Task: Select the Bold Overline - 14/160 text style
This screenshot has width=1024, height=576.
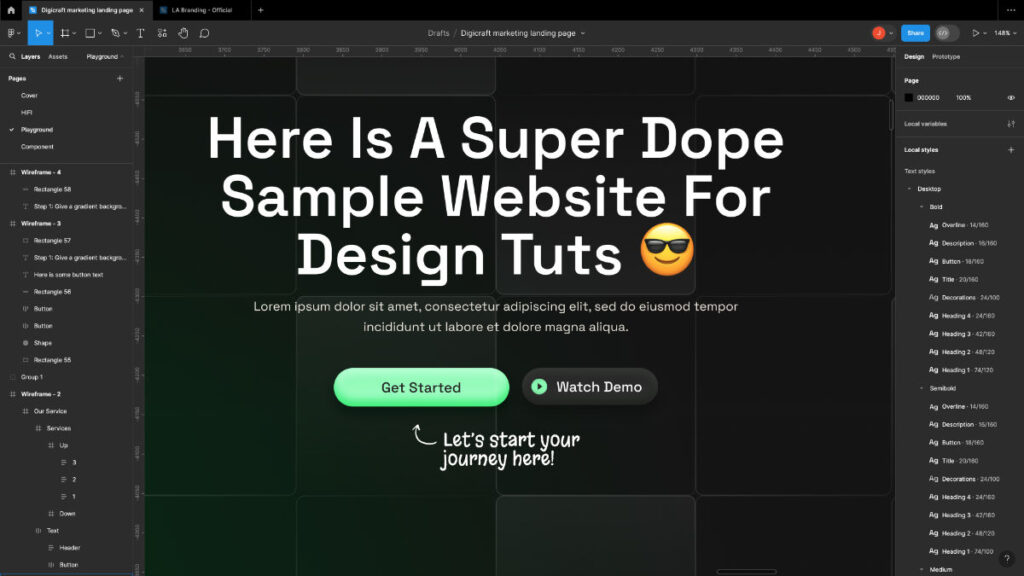Action: pyautogui.click(x=961, y=225)
